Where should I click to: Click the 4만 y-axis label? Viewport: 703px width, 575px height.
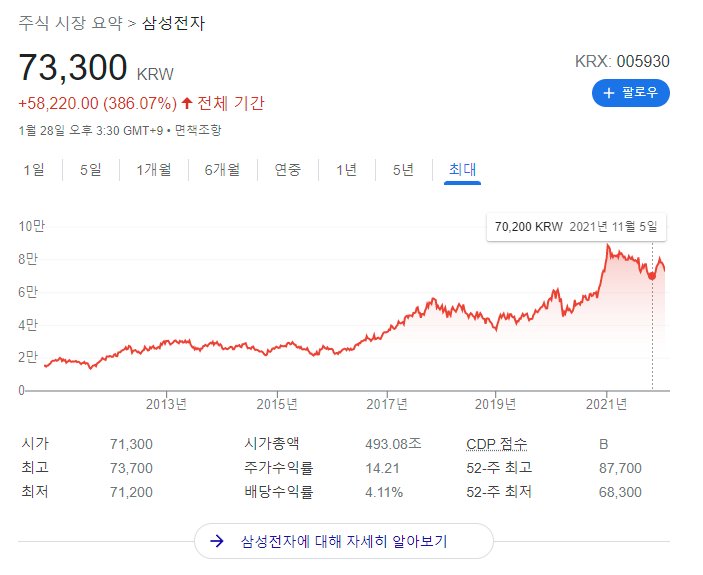pos(28,325)
